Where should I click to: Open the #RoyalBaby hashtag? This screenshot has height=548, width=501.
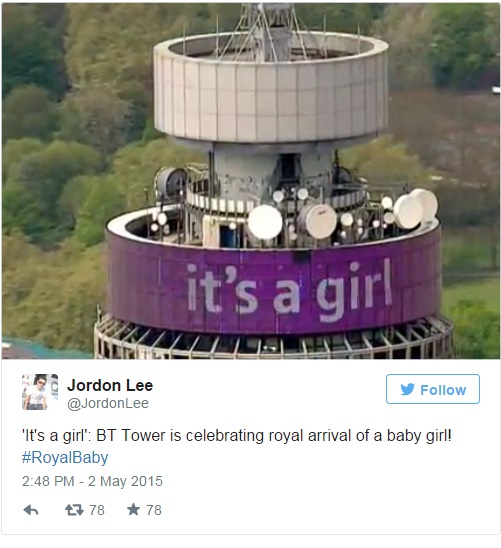[65, 457]
